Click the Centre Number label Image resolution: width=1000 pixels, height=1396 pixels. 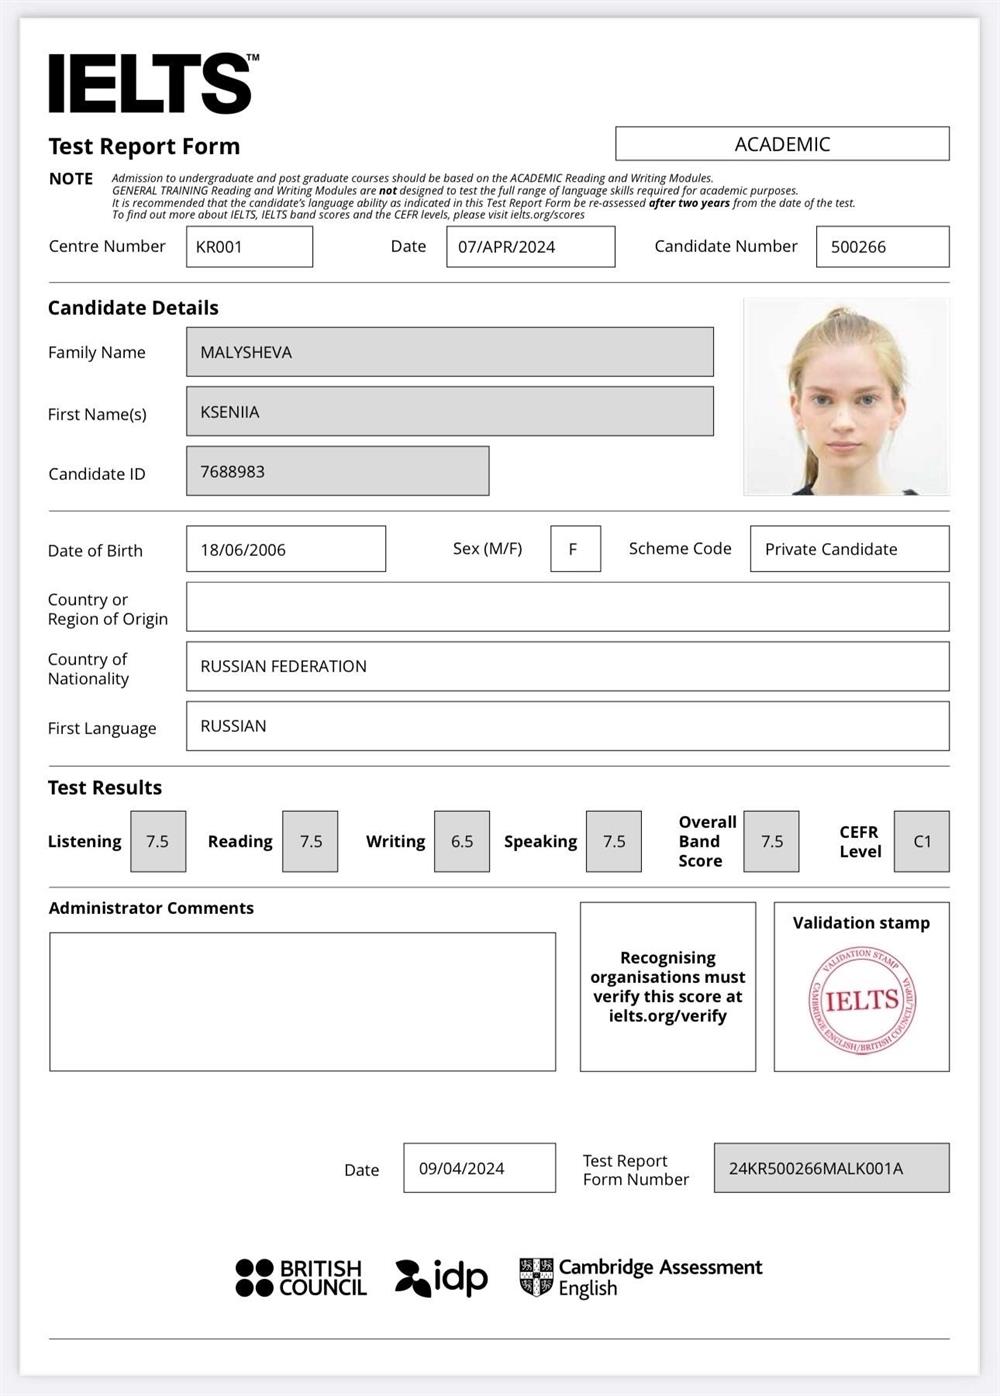click(x=107, y=246)
